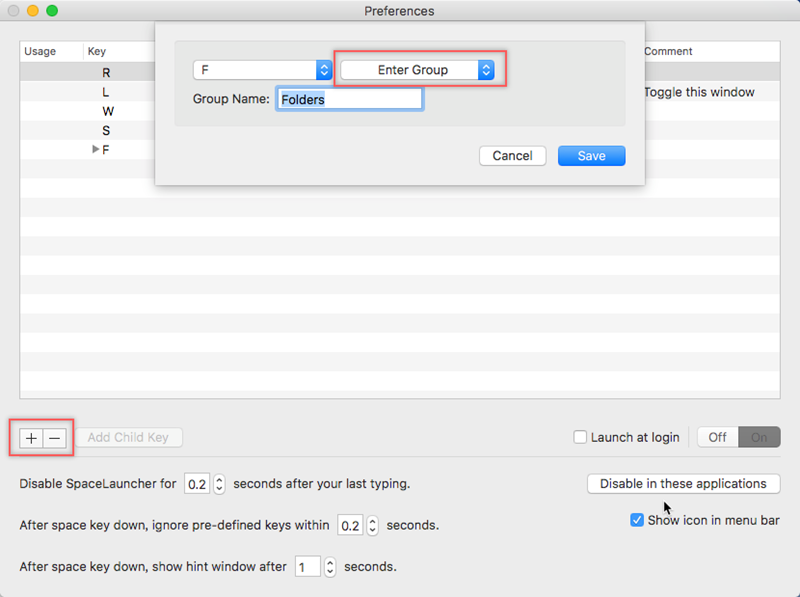Click the Comment column header
The image size is (800, 597).
coord(668,51)
